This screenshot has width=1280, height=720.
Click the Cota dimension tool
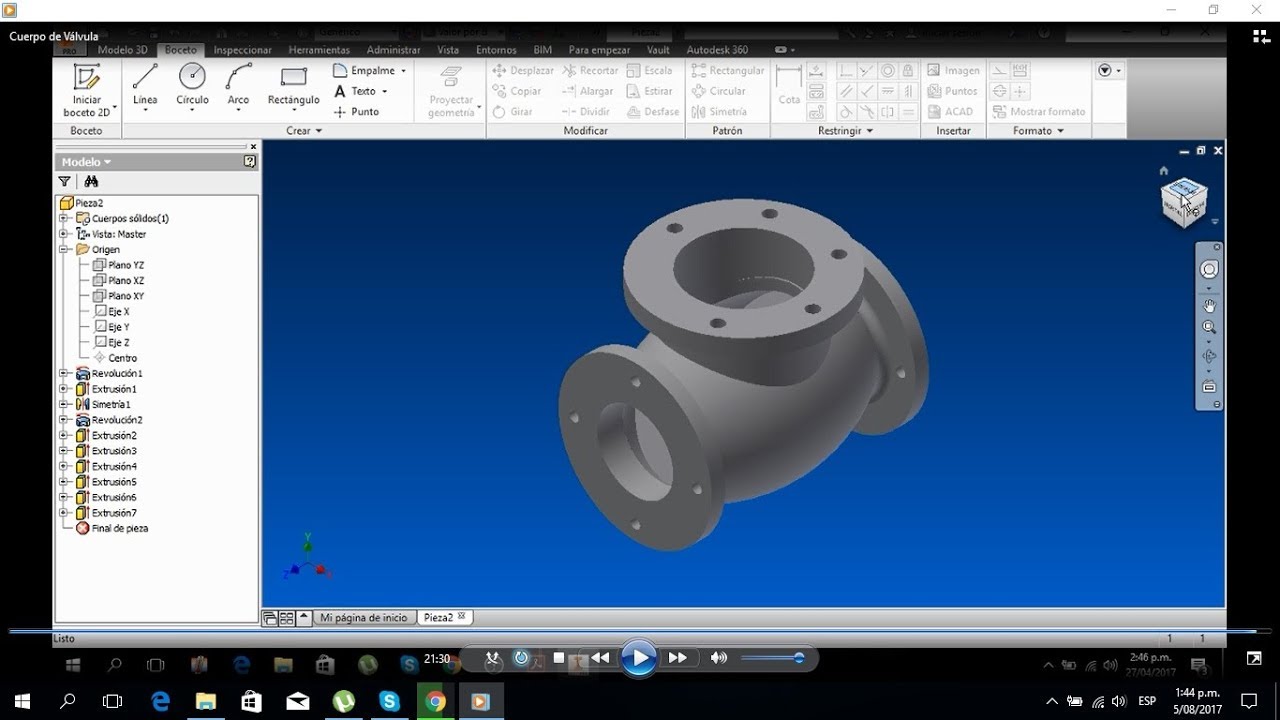[789, 85]
